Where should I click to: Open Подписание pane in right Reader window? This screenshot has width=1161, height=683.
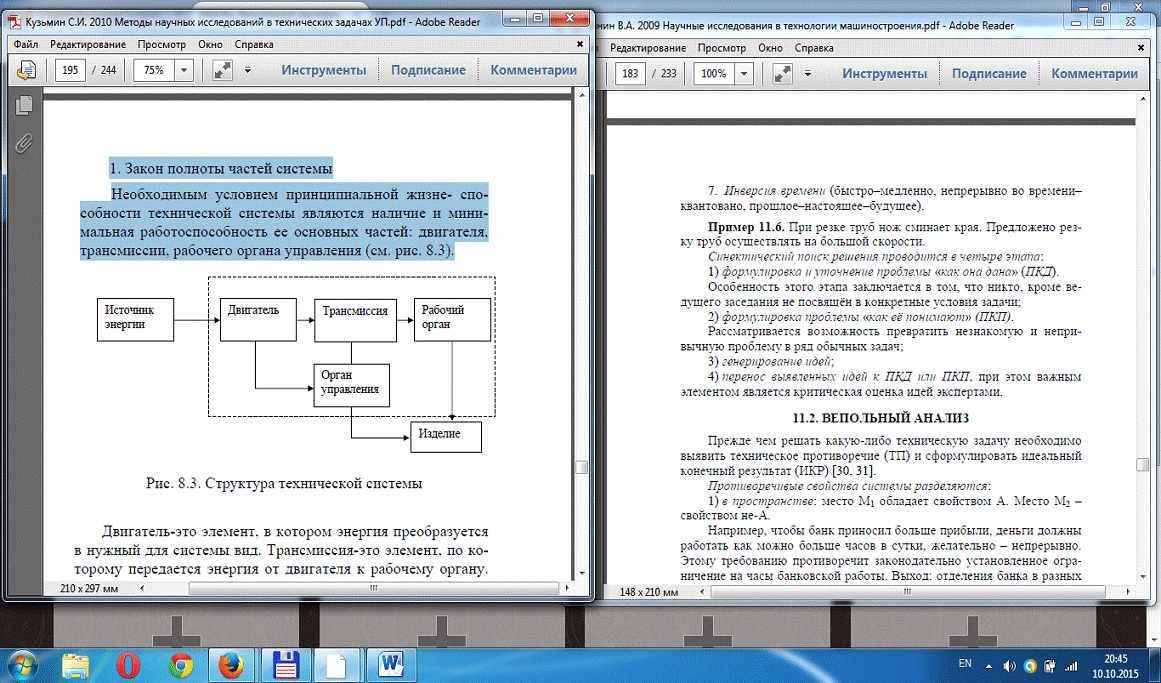click(989, 73)
